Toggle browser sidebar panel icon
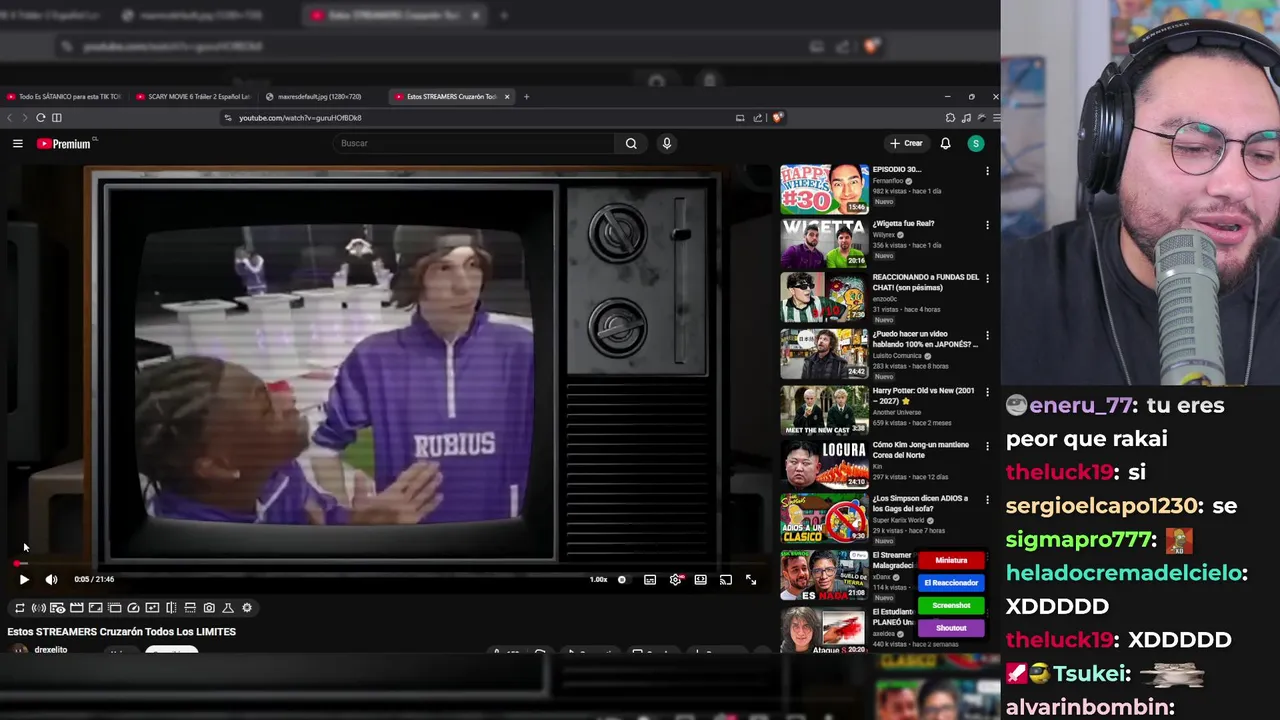1280x720 pixels. point(57,117)
